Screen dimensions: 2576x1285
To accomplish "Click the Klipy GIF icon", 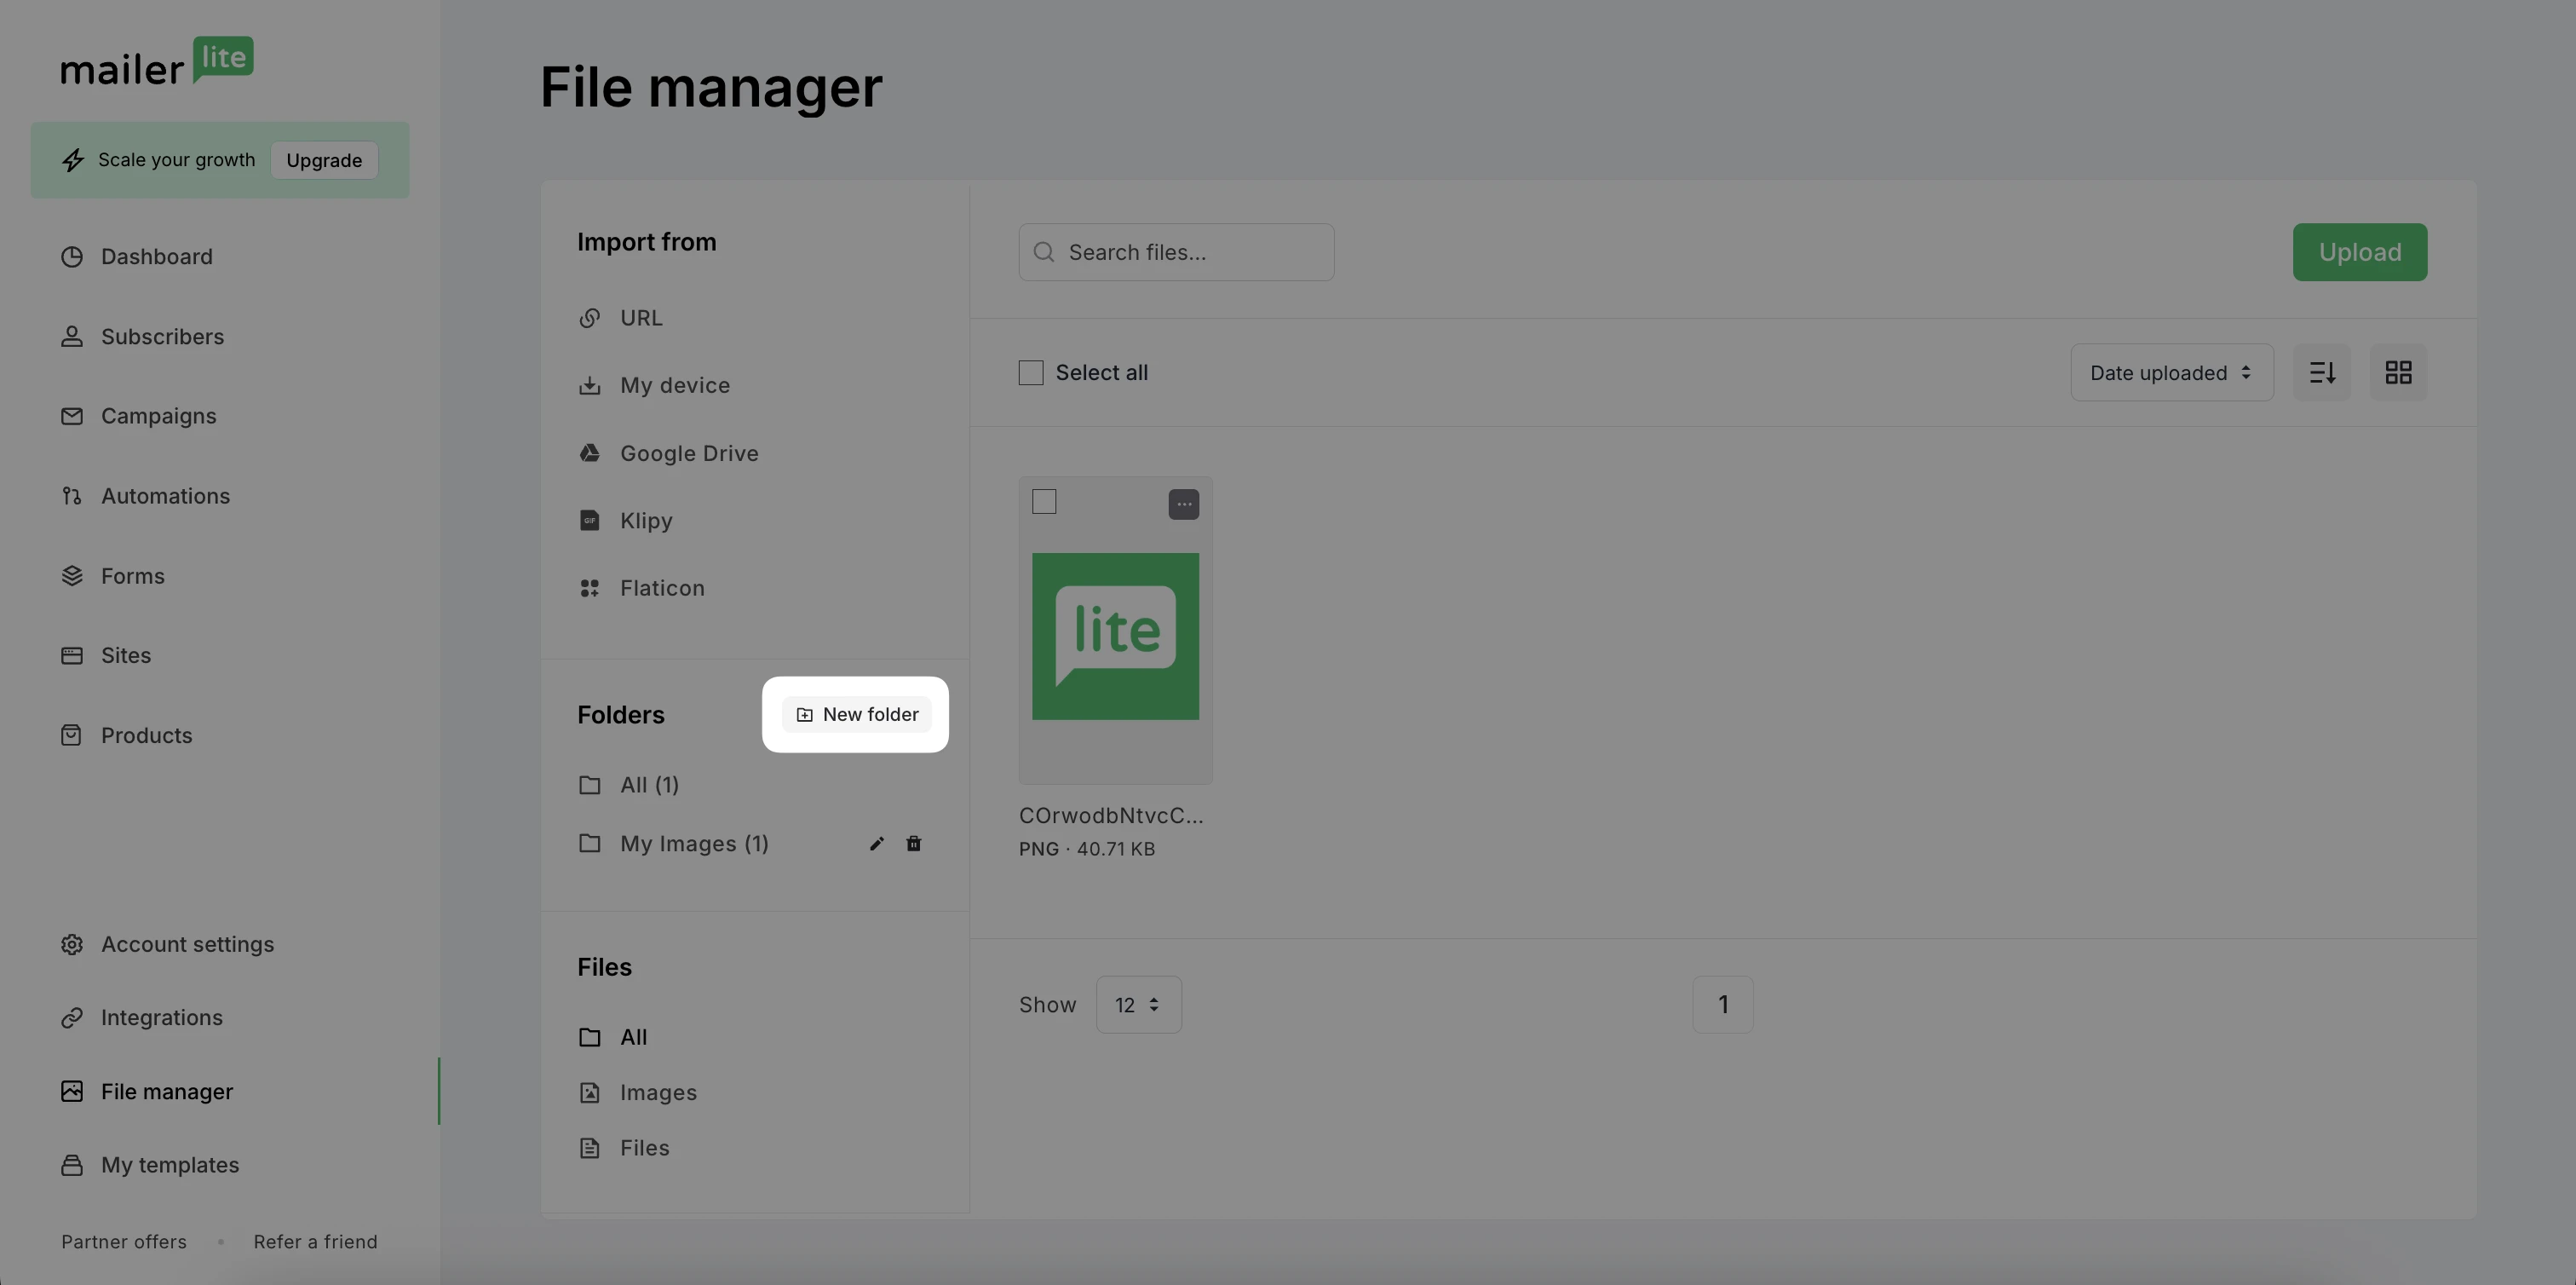I will (x=590, y=521).
